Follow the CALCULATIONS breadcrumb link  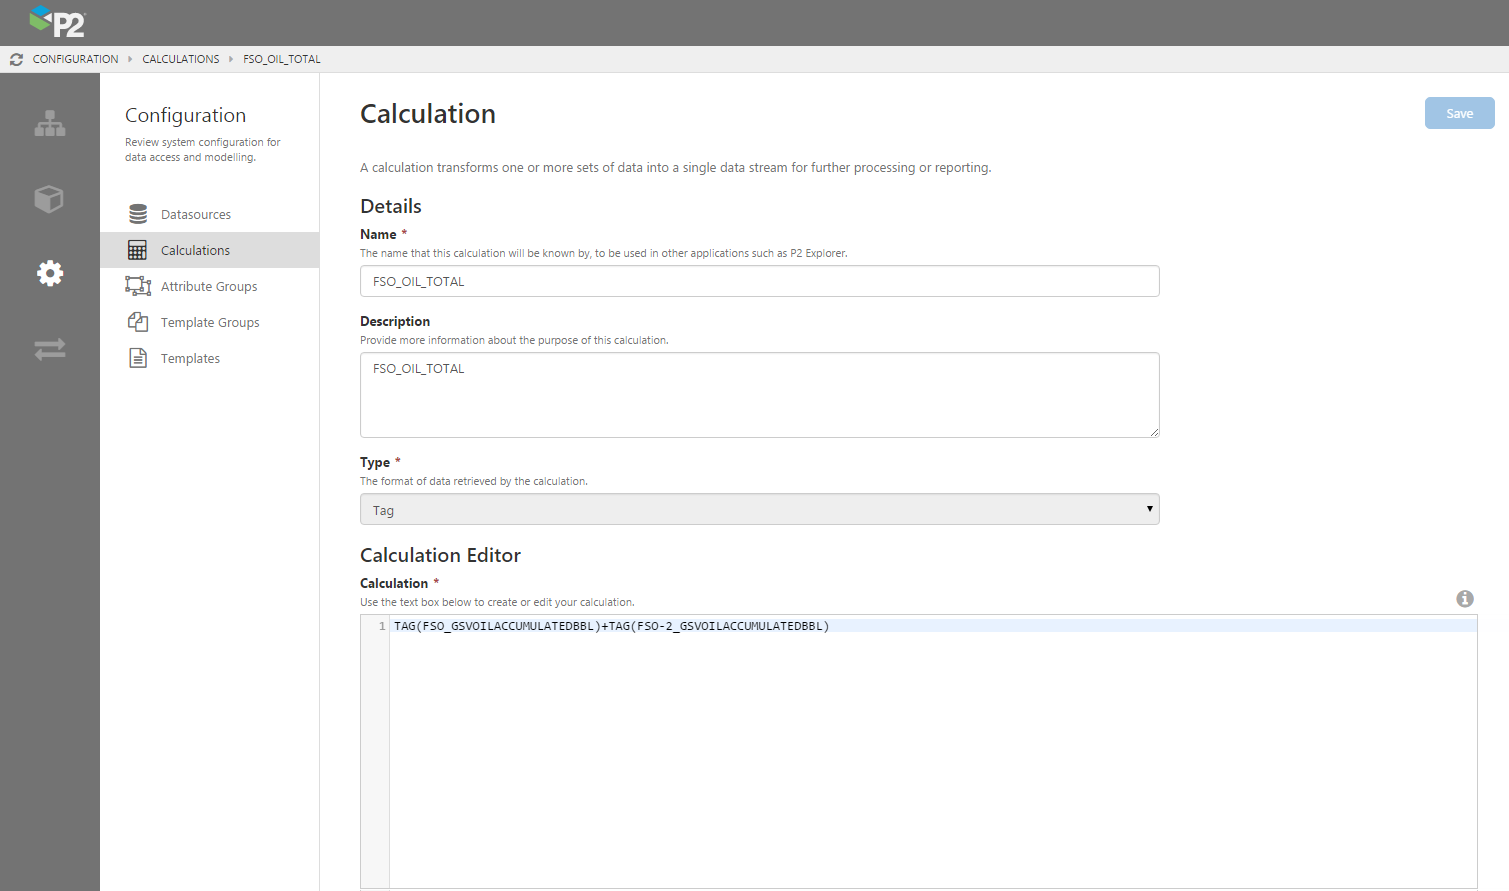click(x=181, y=60)
